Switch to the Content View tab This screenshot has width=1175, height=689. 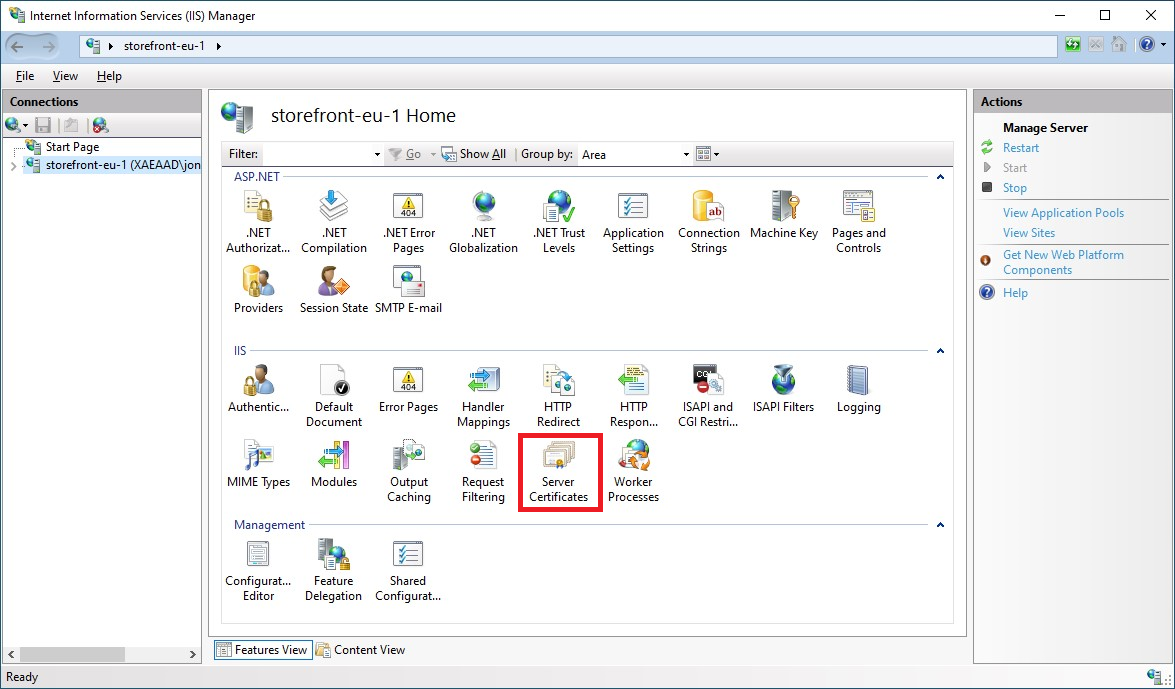pyautogui.click(x=360, y=650)
